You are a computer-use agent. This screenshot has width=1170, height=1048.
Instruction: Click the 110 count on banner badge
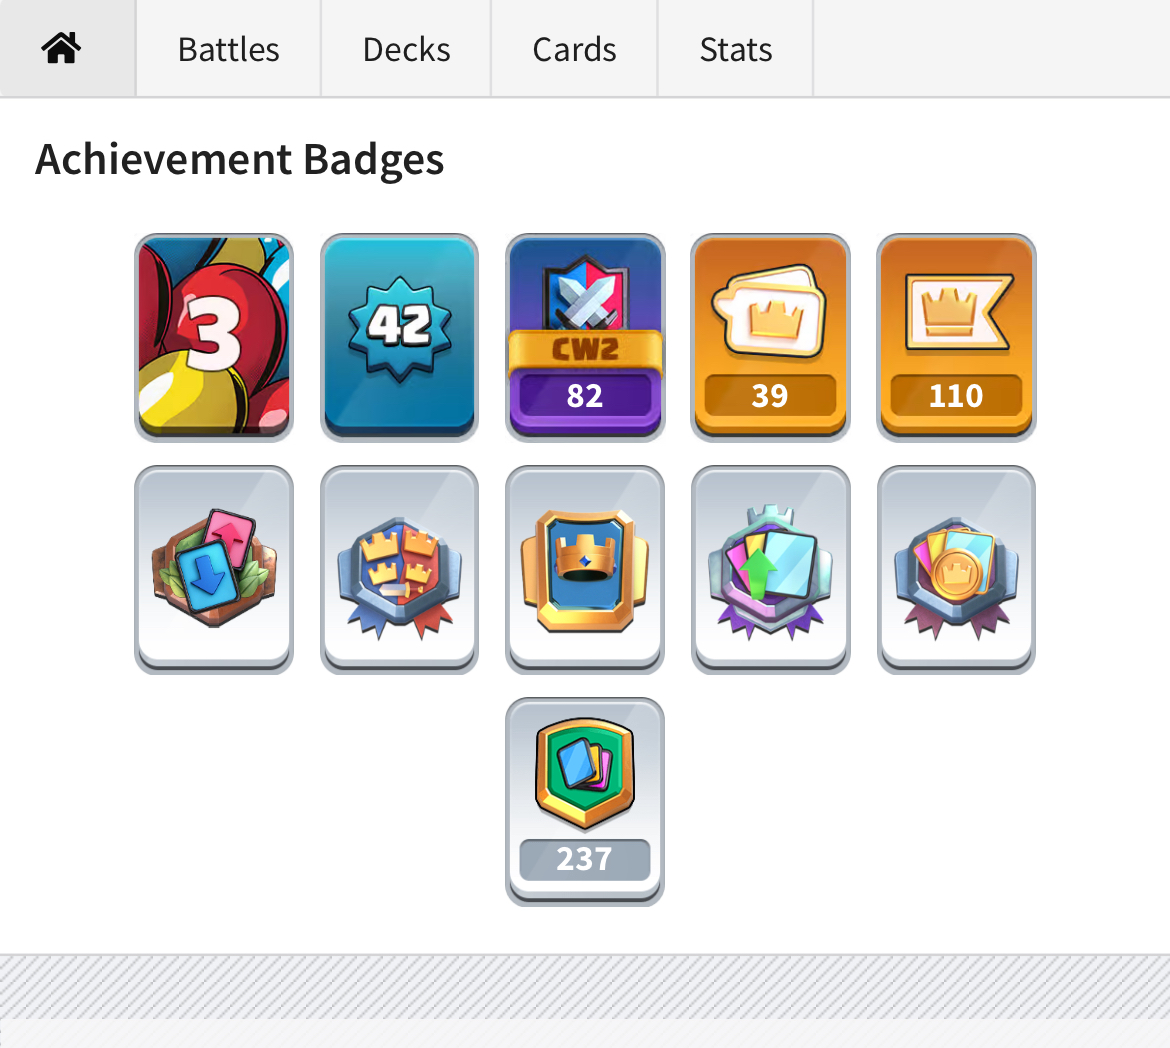[x=956, y=396]
